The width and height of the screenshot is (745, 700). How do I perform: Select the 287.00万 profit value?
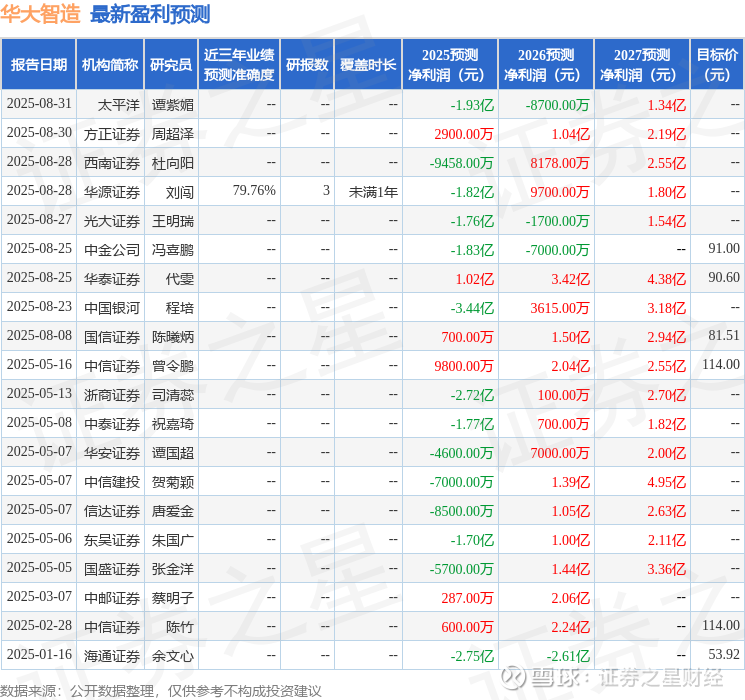click(x=468, y=598)
